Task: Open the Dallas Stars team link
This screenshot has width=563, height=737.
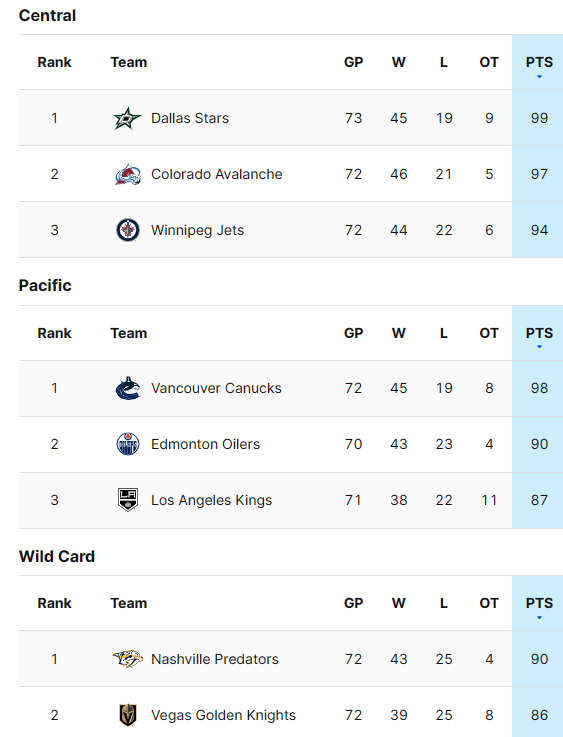Action: [x=190, y=118]
